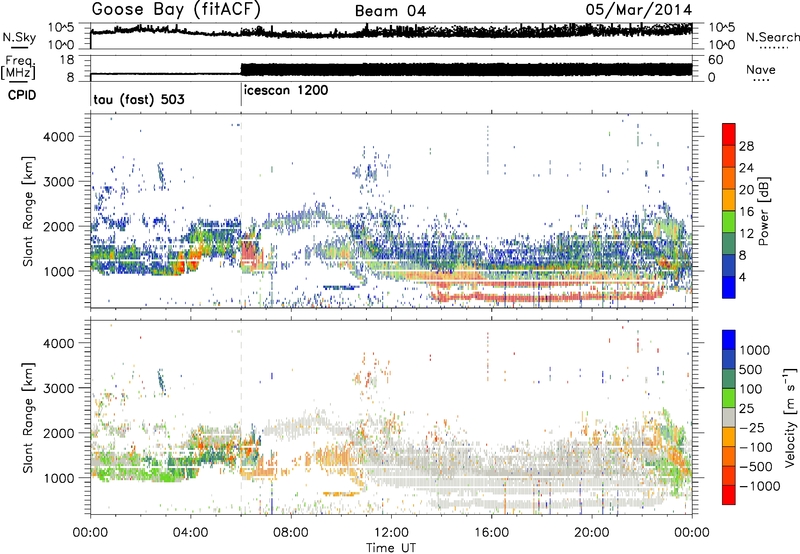The height and width of the screenshot is (554, 800).
Task: Click the '04:00' time axis tick label
Action: tap(190, 533)
